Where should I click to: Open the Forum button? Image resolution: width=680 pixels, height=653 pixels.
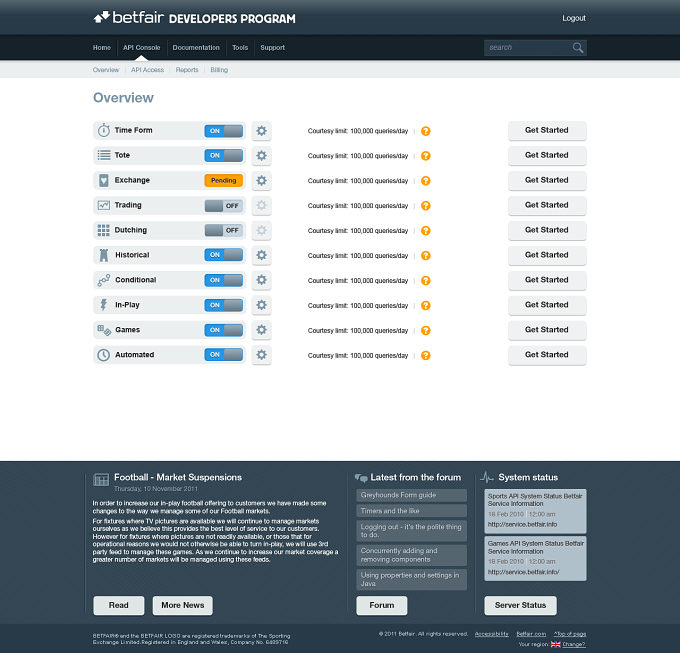click(x=382, y=605)
